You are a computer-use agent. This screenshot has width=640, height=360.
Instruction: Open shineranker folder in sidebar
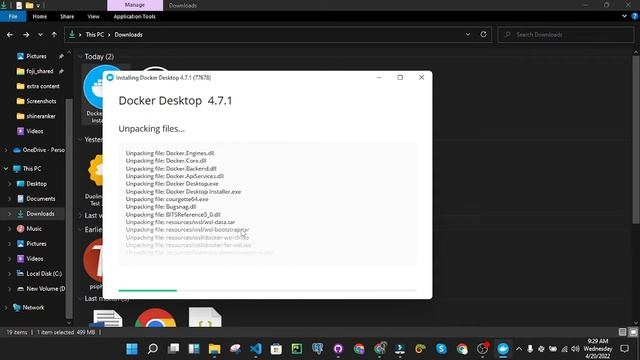pyautogui.click(x=40, y=116)
